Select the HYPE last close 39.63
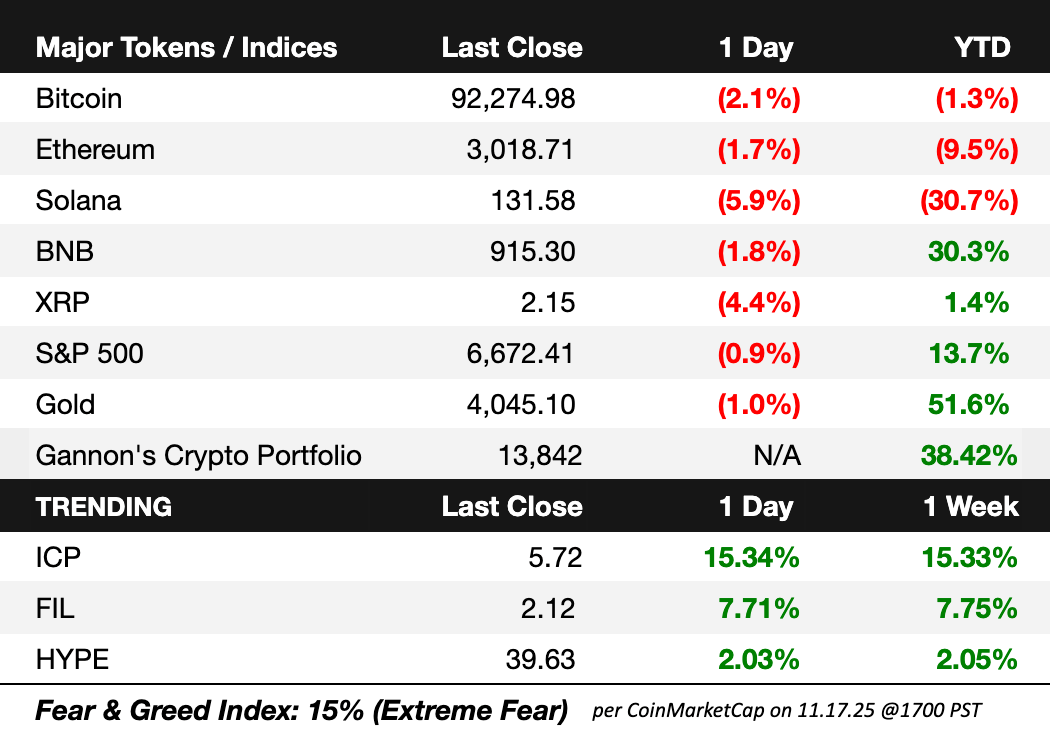Screen dimensions: 1050x756 tap(541, 659)
